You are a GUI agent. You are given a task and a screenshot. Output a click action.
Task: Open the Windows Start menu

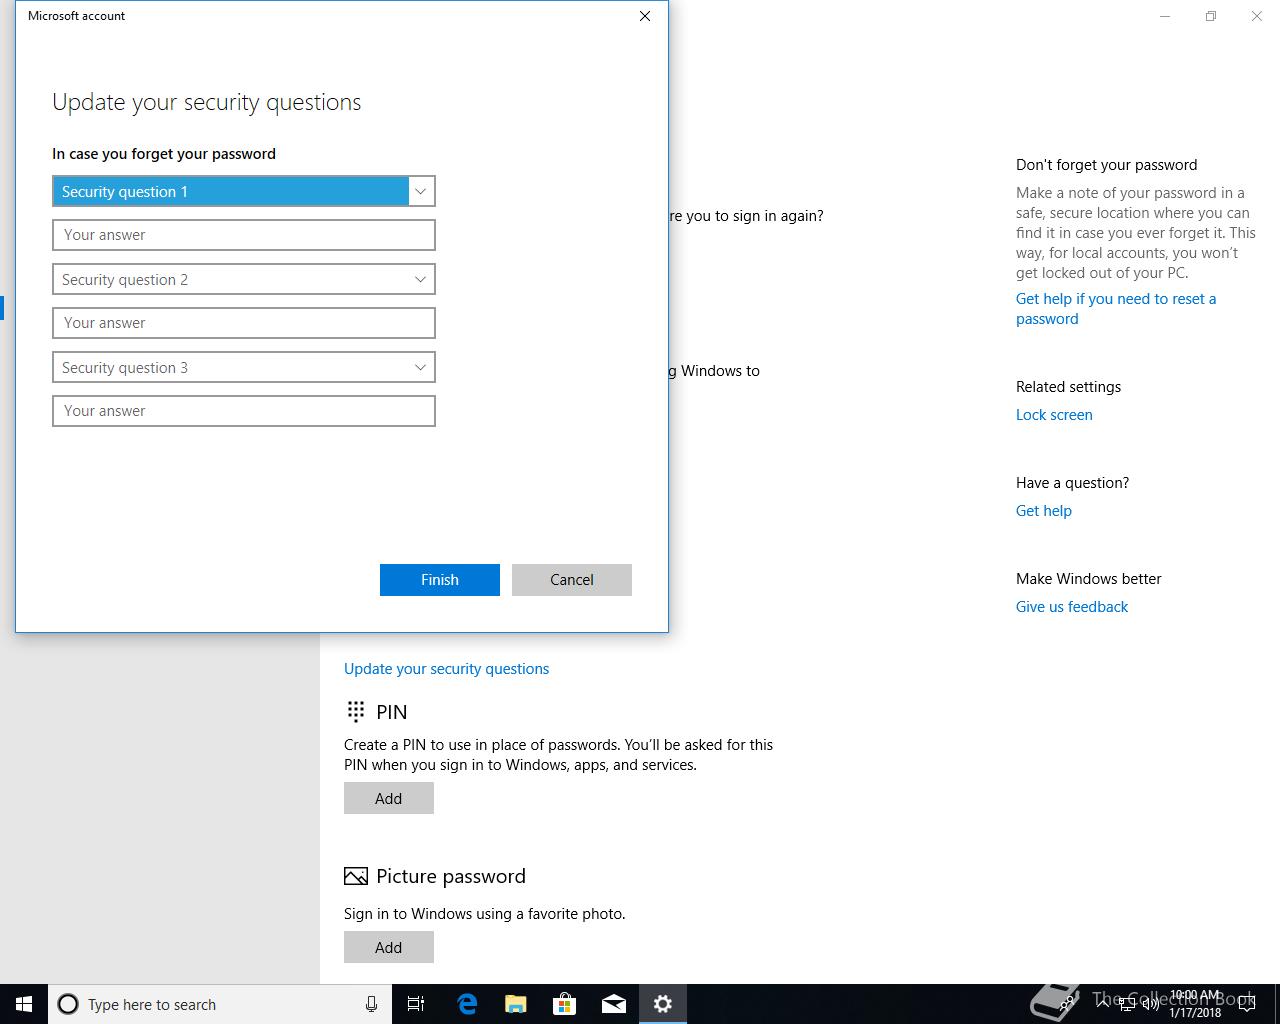click(24, 1004)
